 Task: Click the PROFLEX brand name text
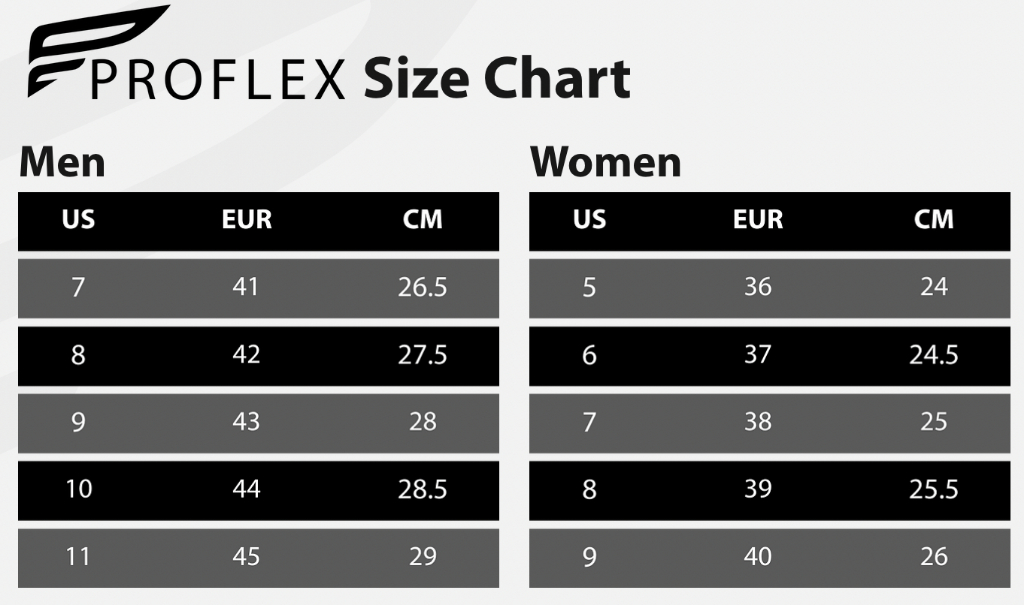click(x=218, y=80)
